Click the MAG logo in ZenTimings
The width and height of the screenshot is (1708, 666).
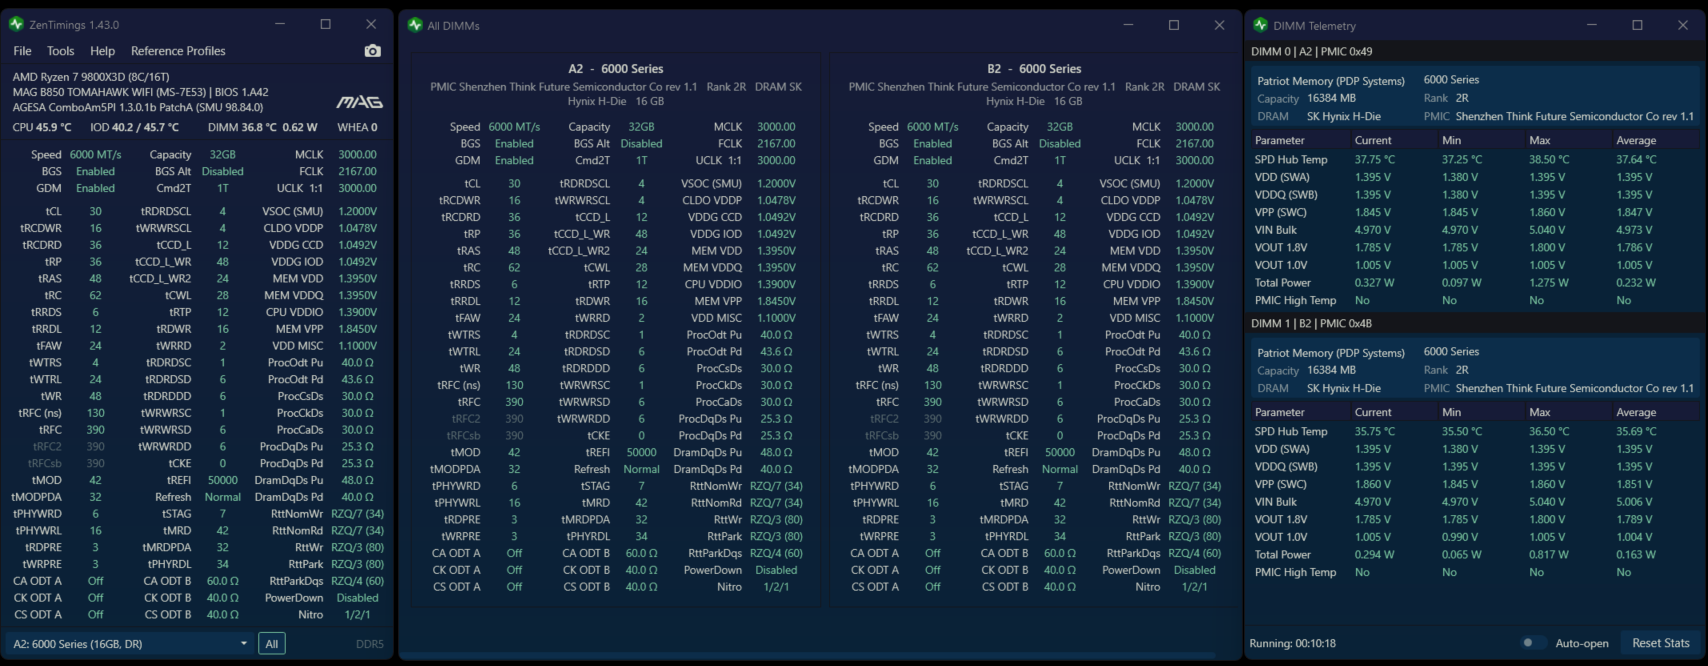359,101
